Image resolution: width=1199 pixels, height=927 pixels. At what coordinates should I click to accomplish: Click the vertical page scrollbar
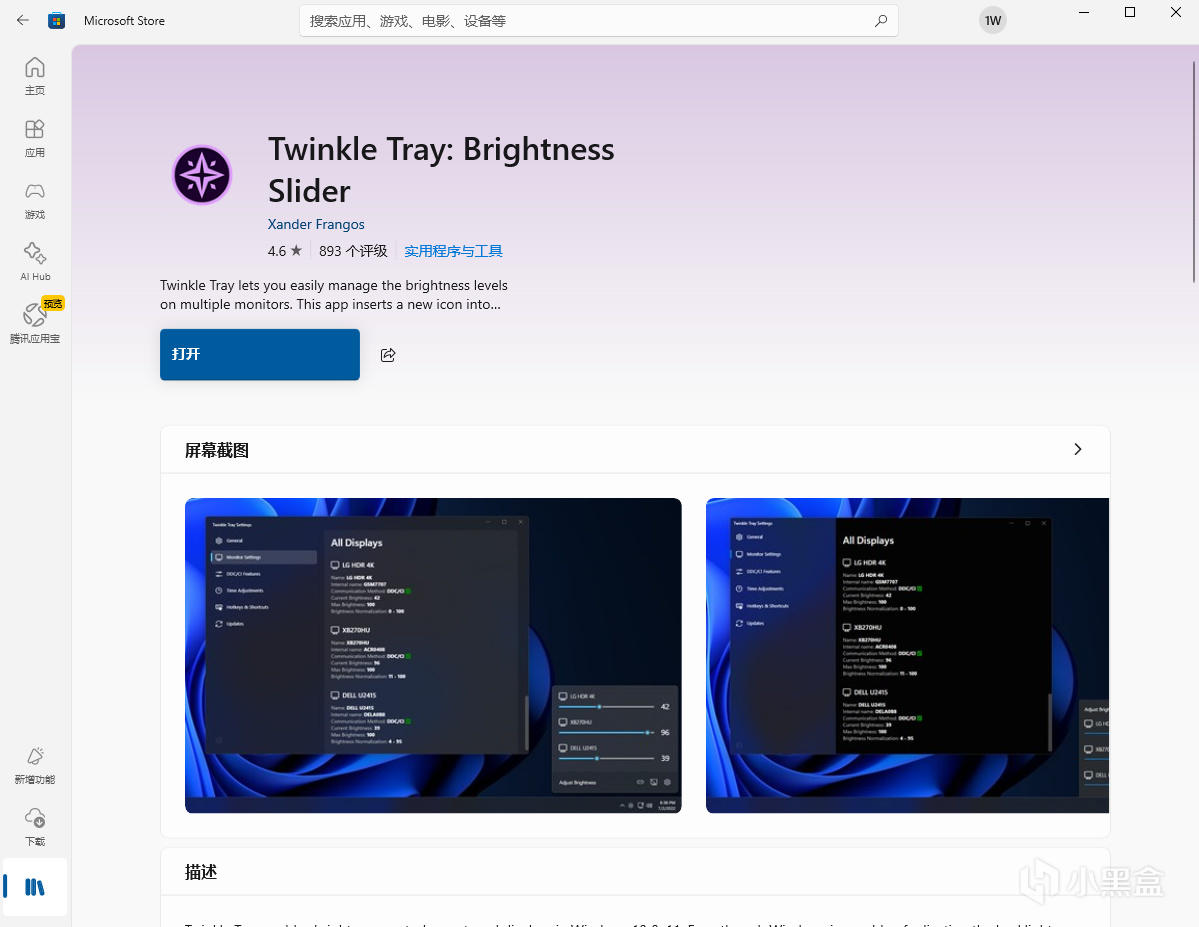click(1193, 172)
